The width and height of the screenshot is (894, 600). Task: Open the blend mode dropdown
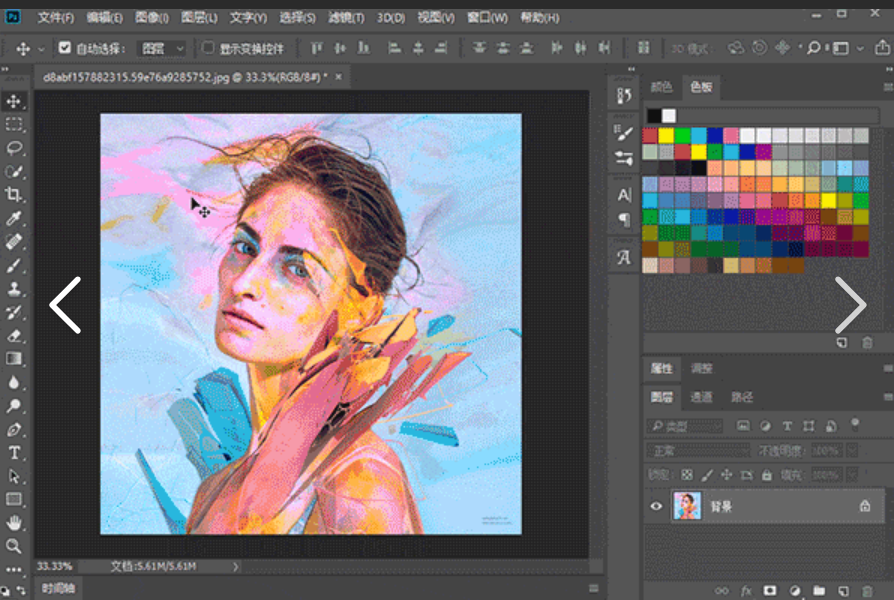pyautogui.click(x=698, y=451)
